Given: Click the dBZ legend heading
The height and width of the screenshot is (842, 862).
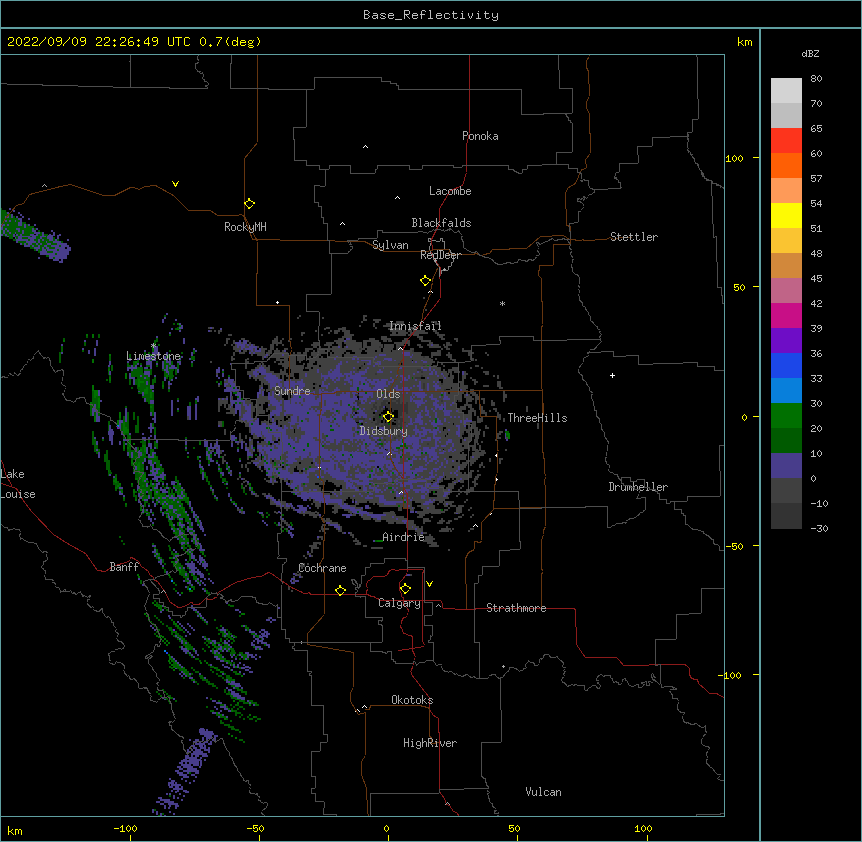Looking at the screenshot, I should (x=810, y=53).
